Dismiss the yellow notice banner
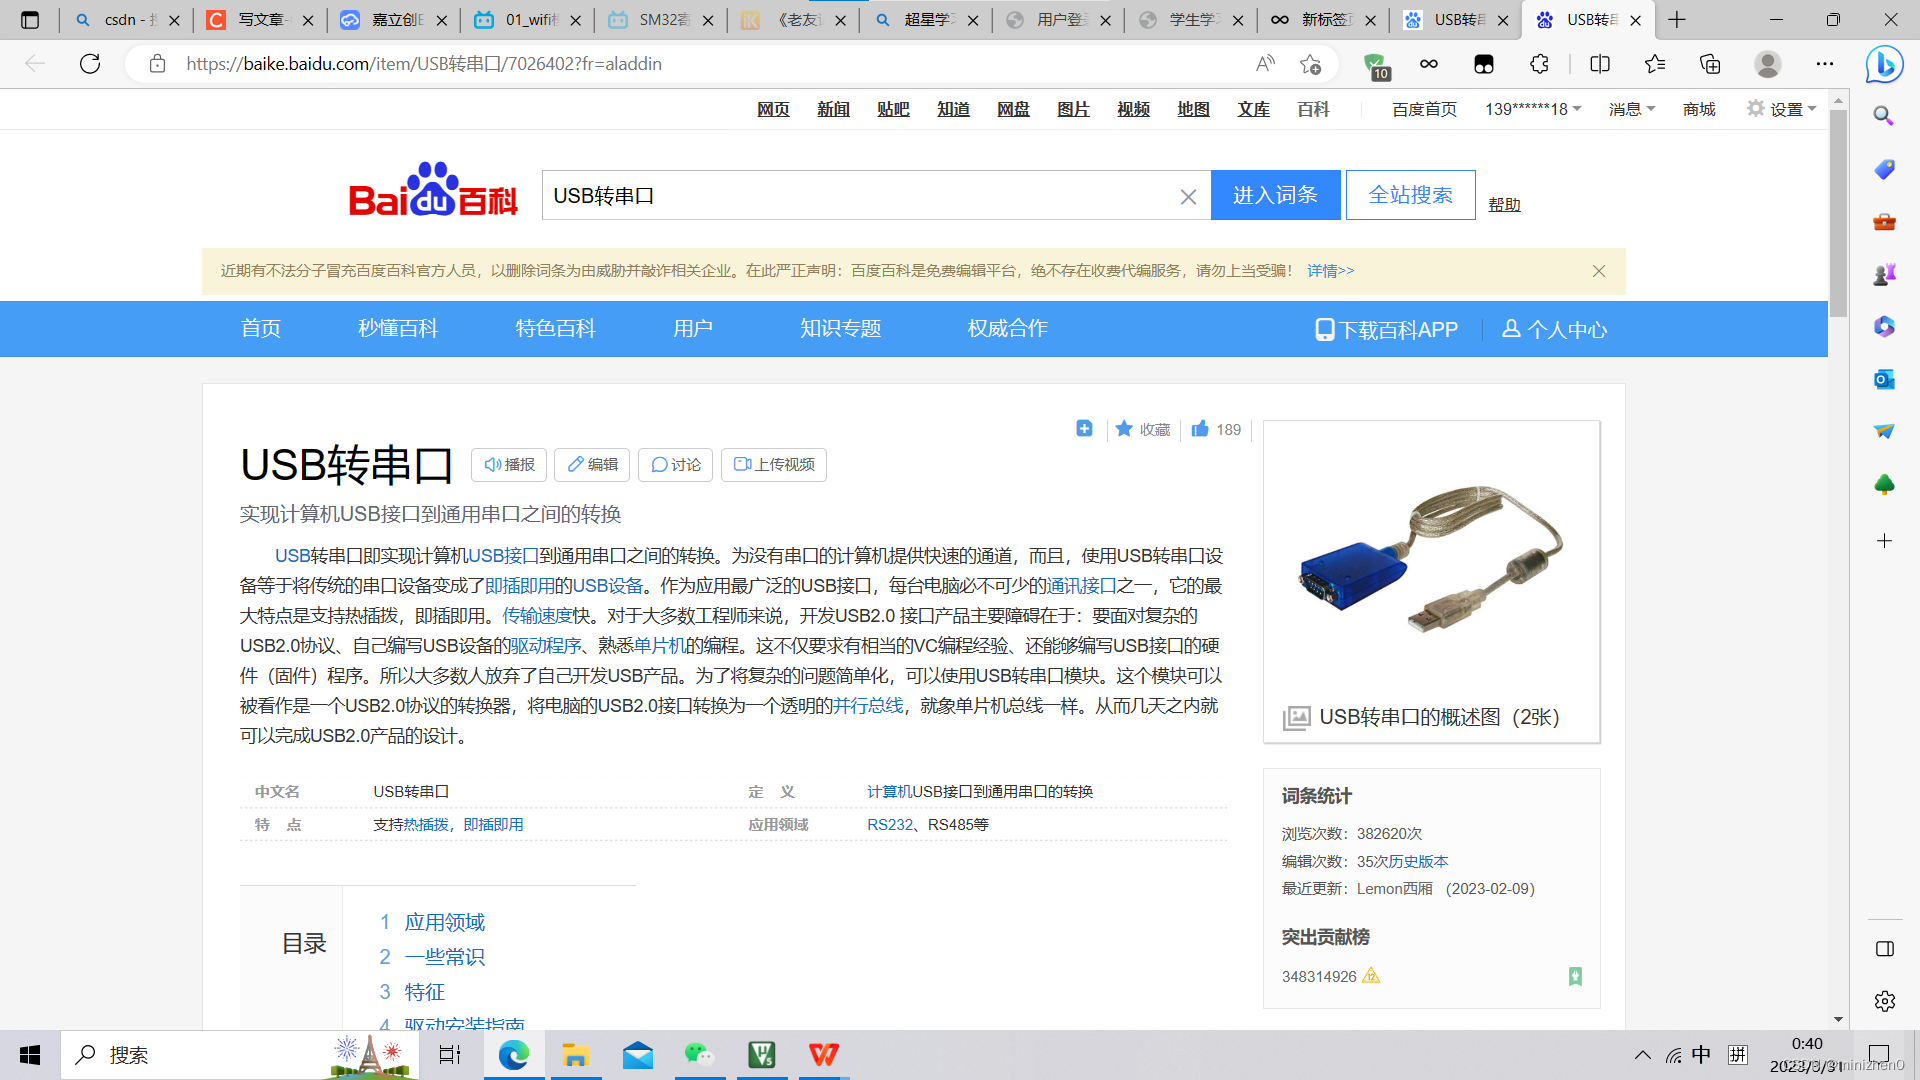The image size is (1920, 1080). [x=1599, y=271]
